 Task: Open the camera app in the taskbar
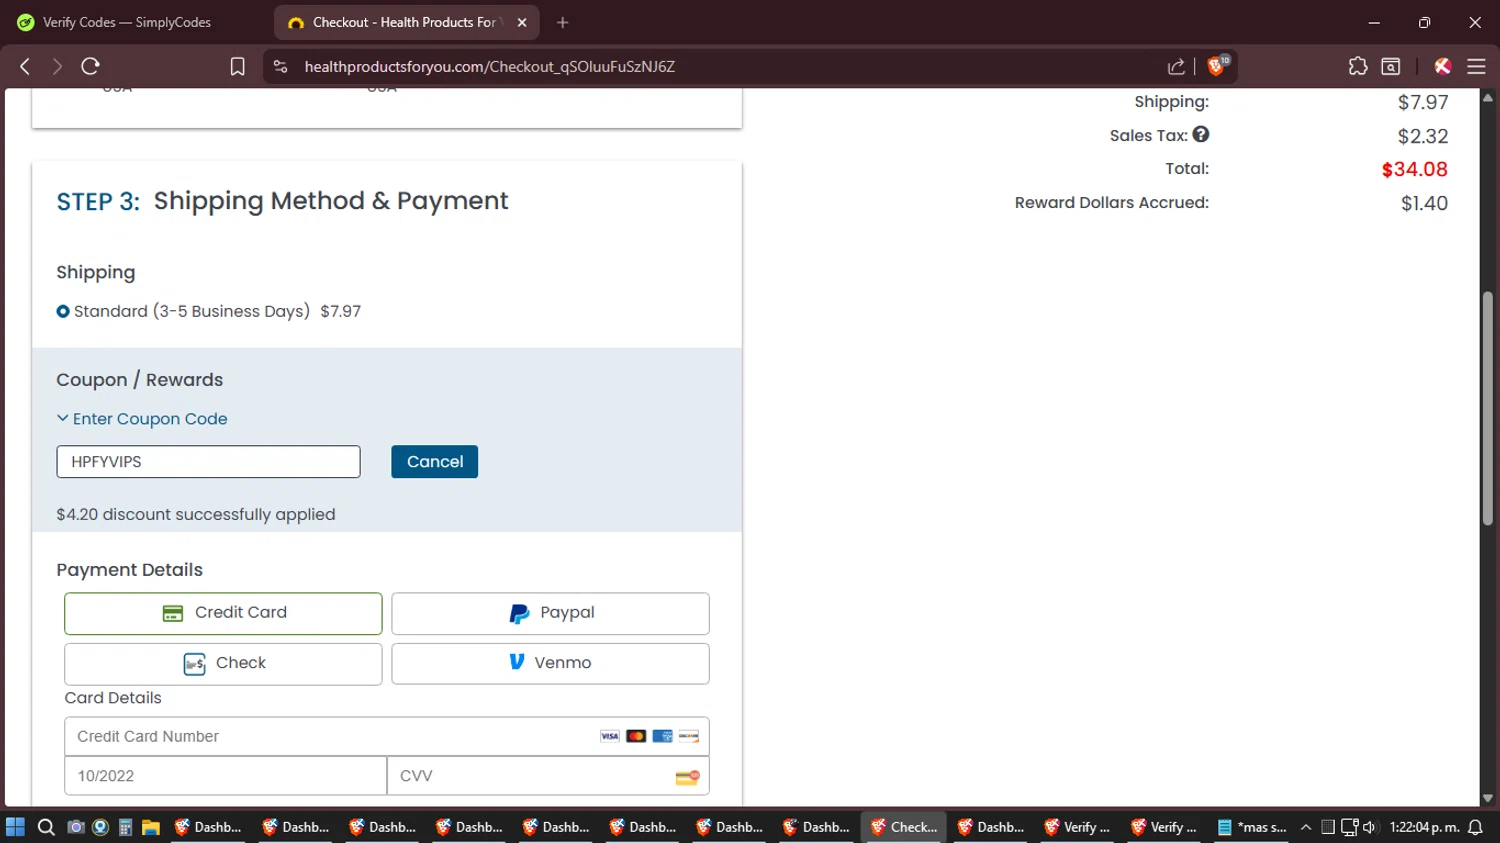click(x=75, y=827)
